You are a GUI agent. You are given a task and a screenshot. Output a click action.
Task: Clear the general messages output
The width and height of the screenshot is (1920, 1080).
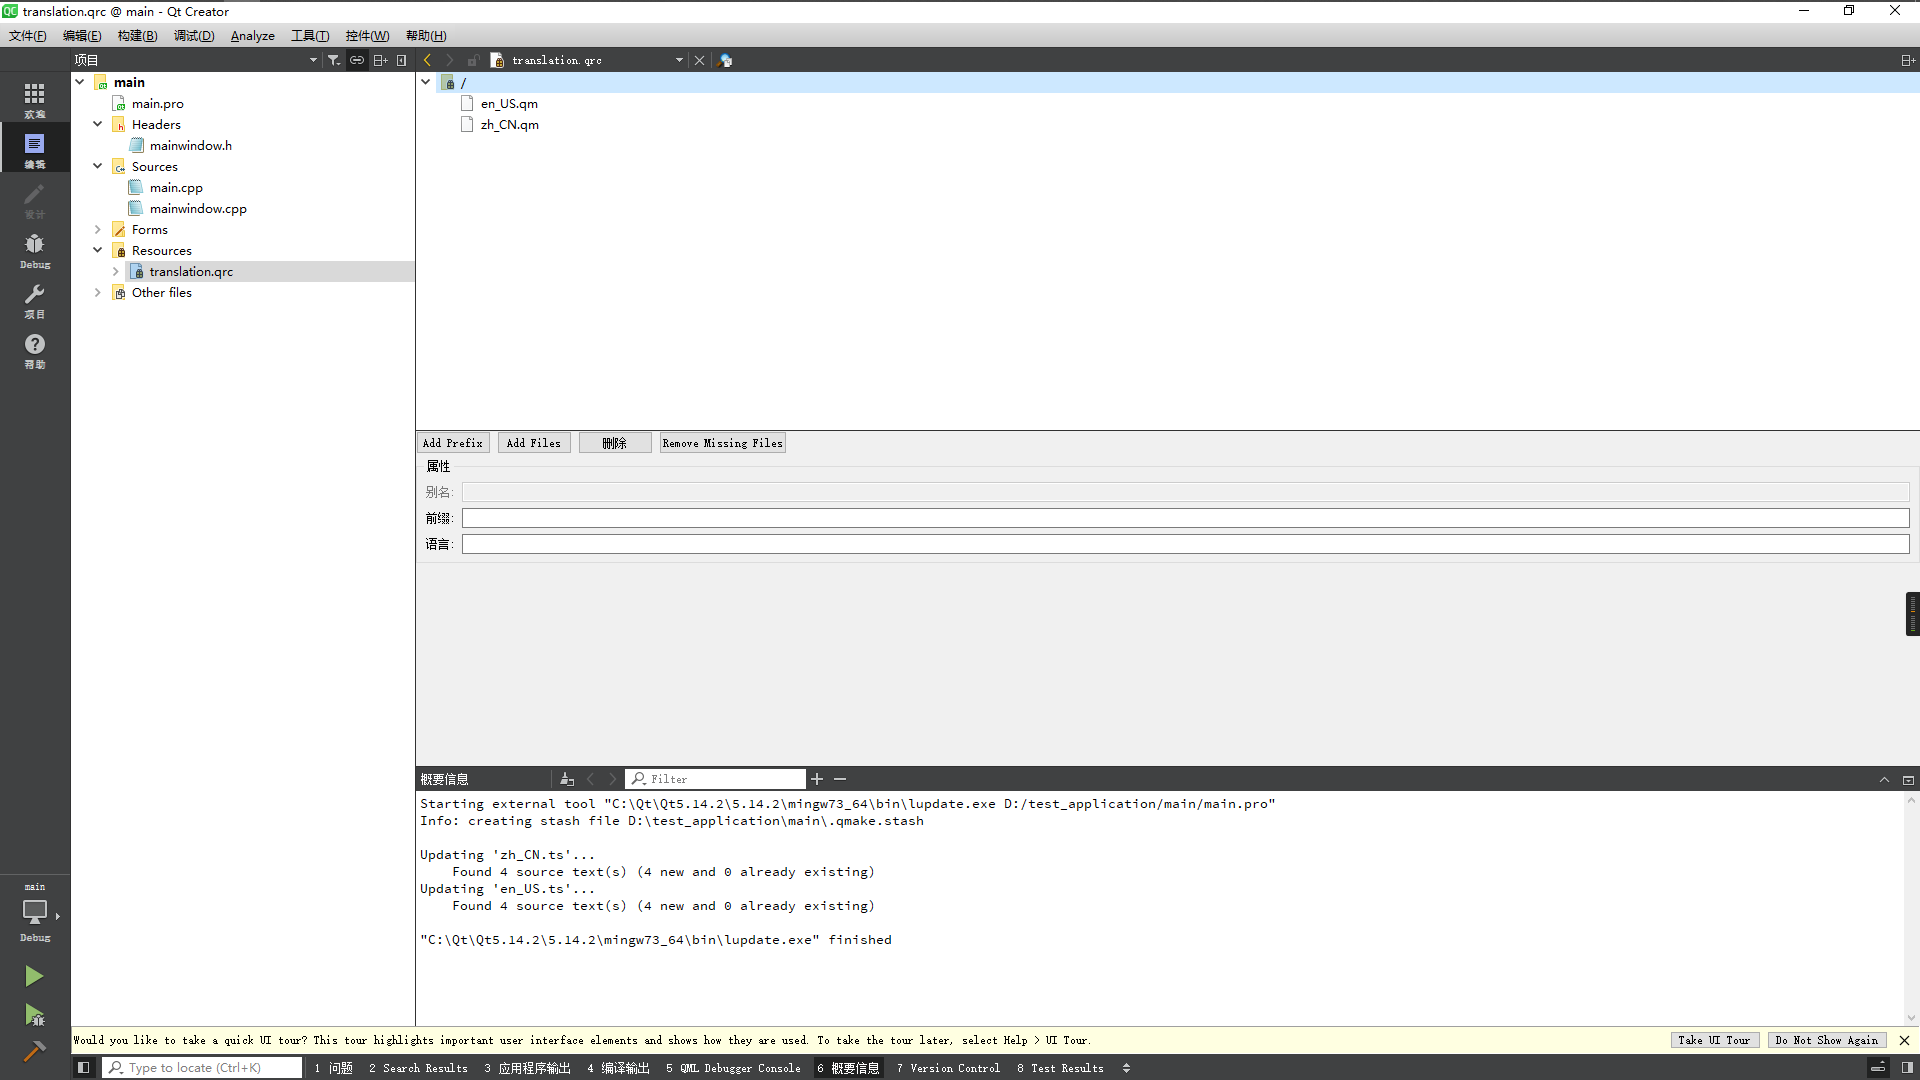pyautogui.click(x=567, y=779)
